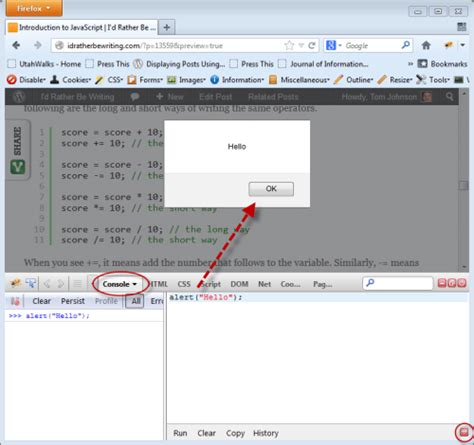Open the Journal of Information bookmark
The image size is (474, 445).
(323, 64)
